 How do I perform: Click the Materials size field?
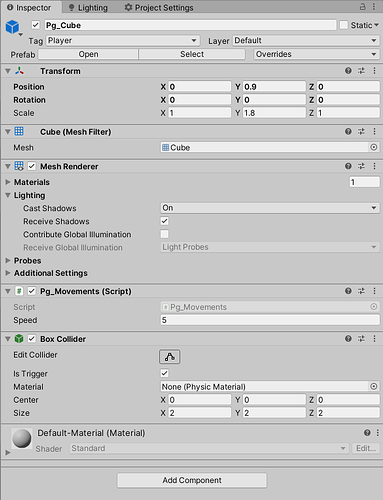tap(364, 182)
